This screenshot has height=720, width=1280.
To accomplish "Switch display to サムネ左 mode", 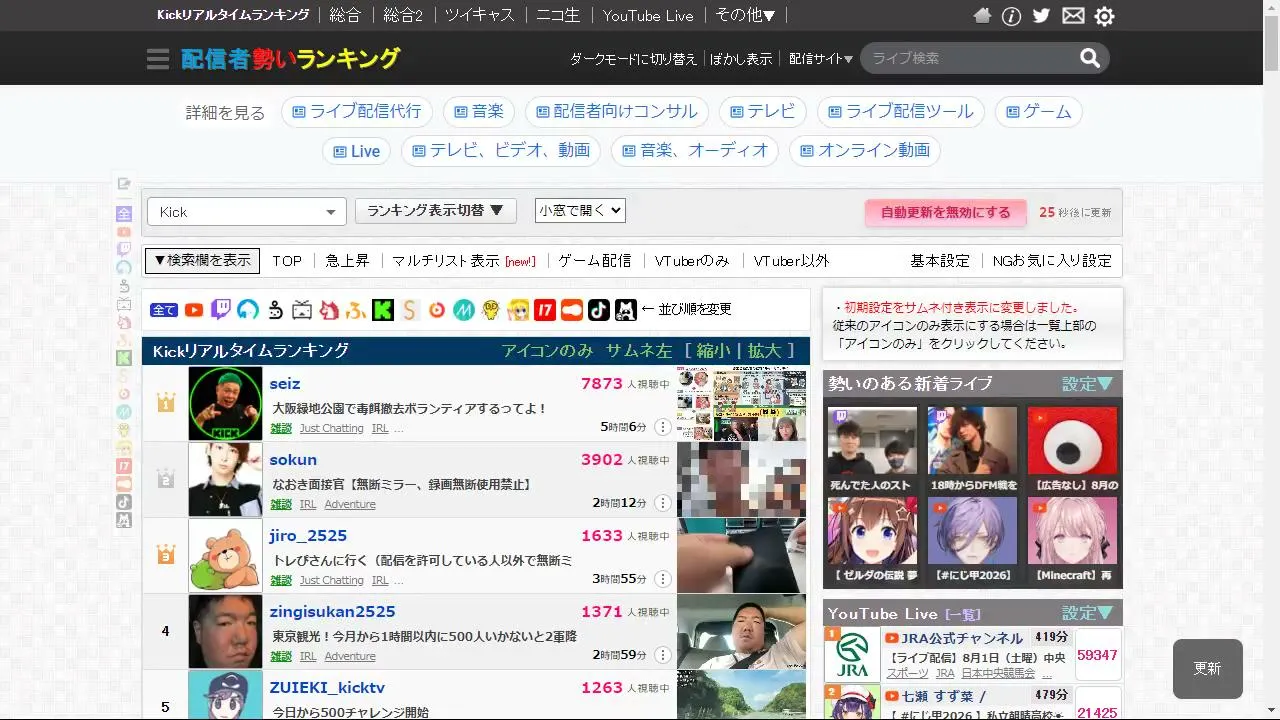I will (639, 351).
